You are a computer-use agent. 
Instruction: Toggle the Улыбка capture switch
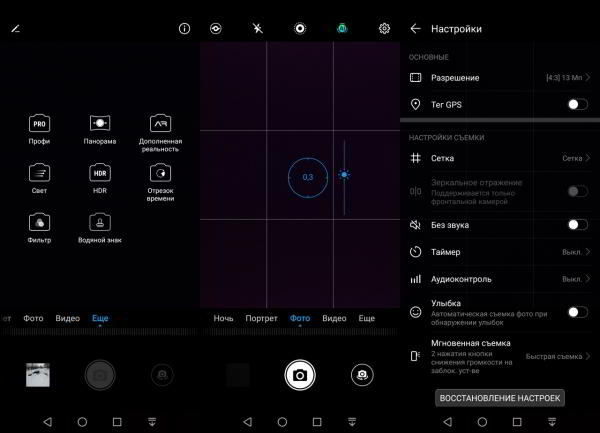point(577,312)
